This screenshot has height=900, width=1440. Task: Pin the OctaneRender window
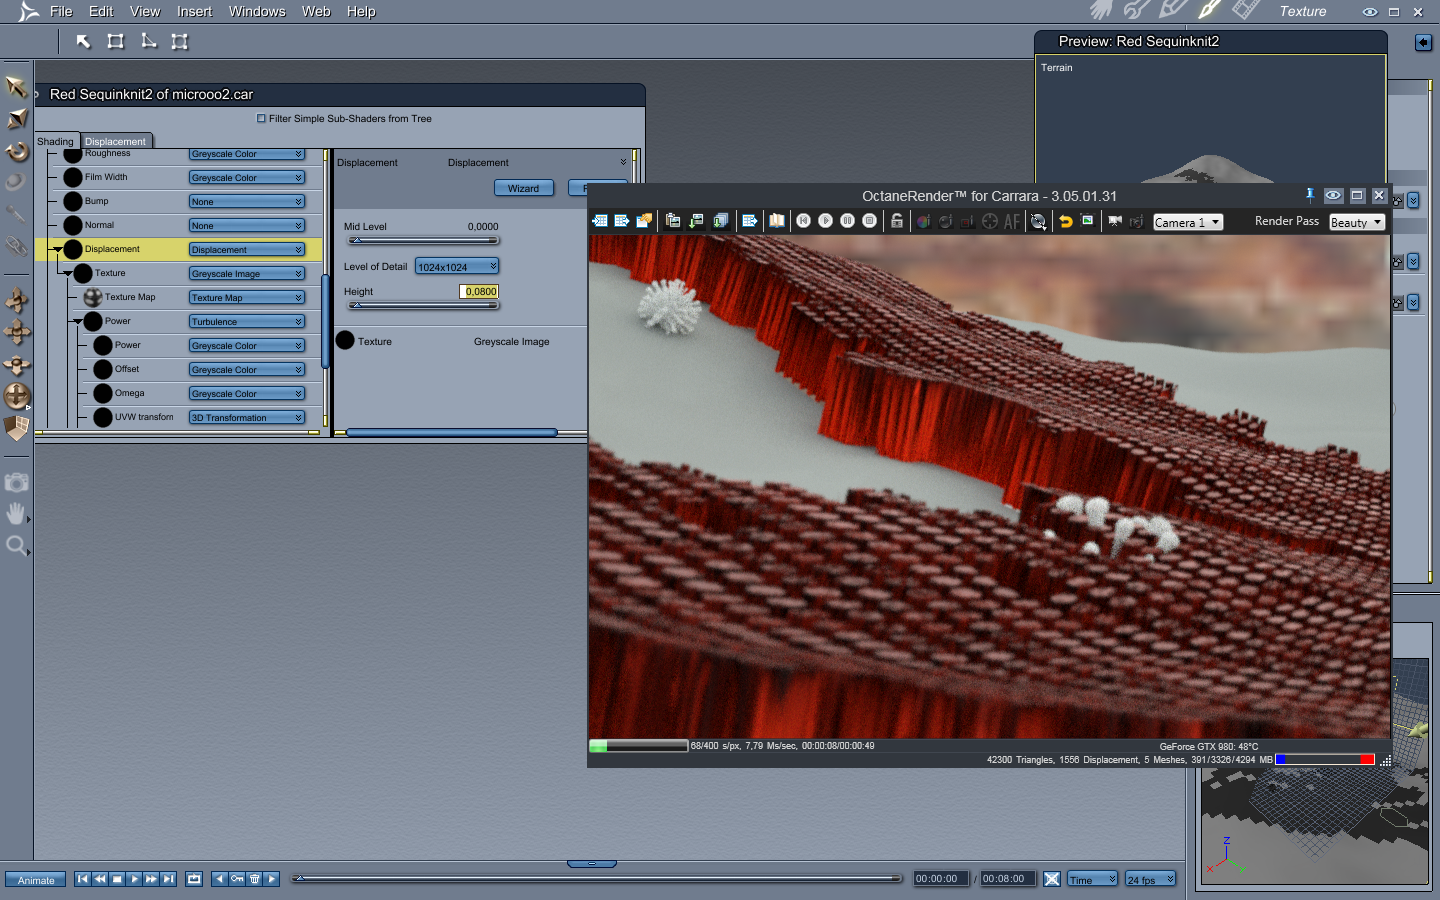[1310, 195]
